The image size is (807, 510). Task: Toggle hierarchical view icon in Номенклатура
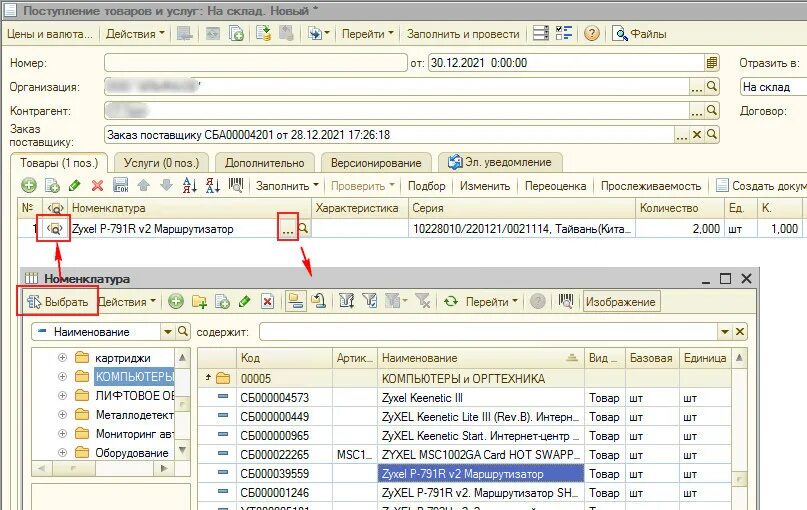[x=296, y=302]
